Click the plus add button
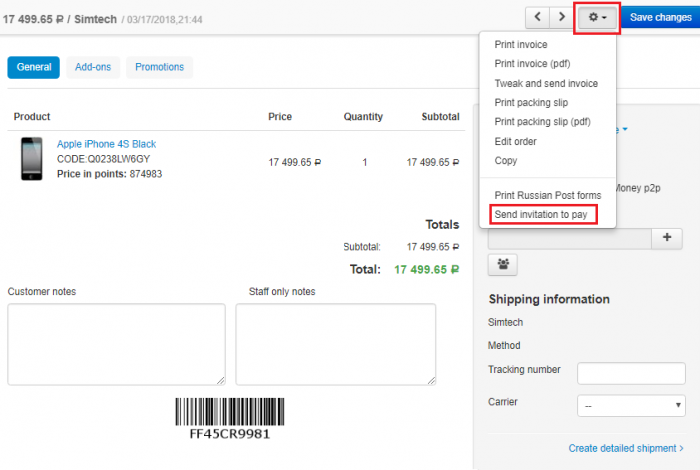700x470 pixels. tap(667, 237)
